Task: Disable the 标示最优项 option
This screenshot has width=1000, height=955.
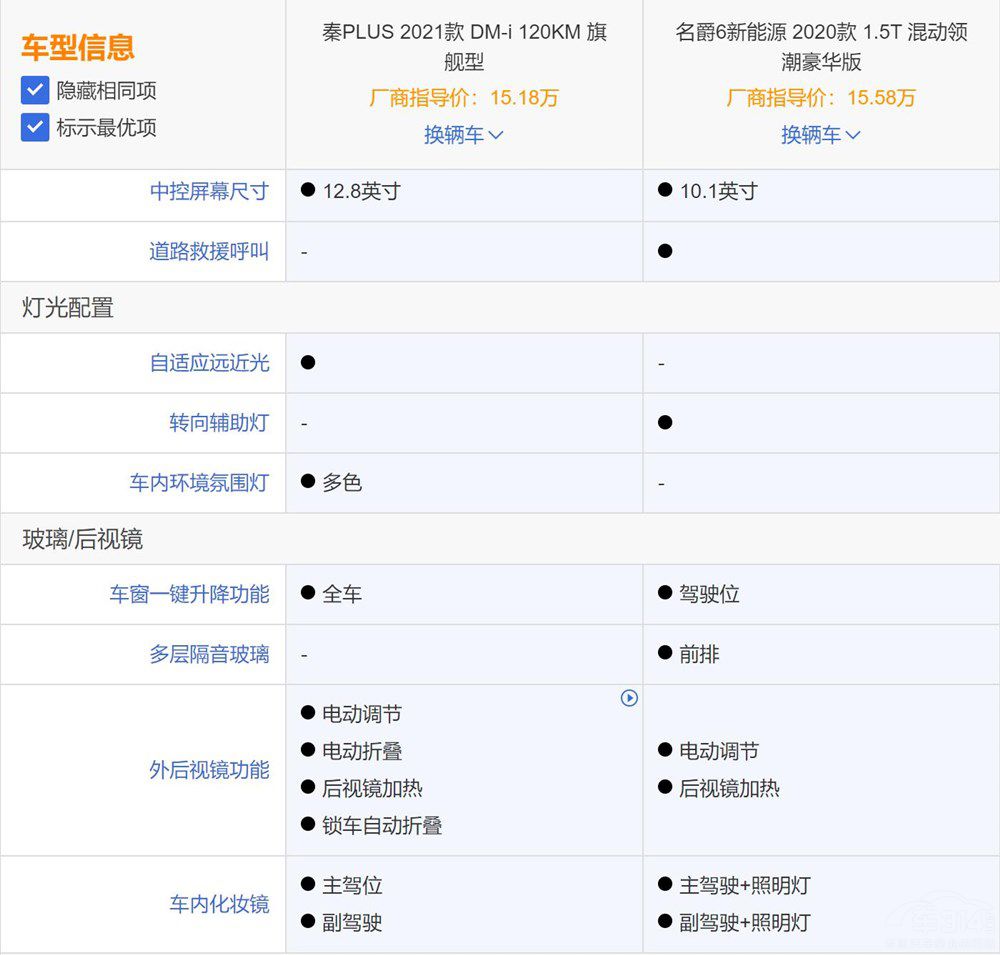Action: pos(34,127)
